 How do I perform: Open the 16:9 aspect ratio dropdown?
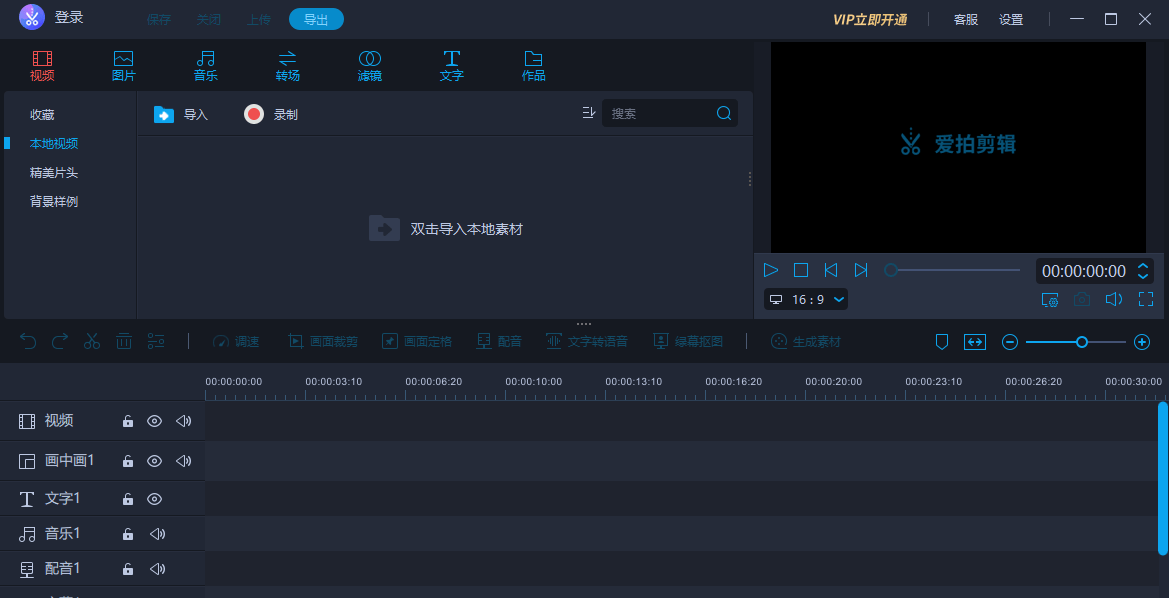(805, 298)
